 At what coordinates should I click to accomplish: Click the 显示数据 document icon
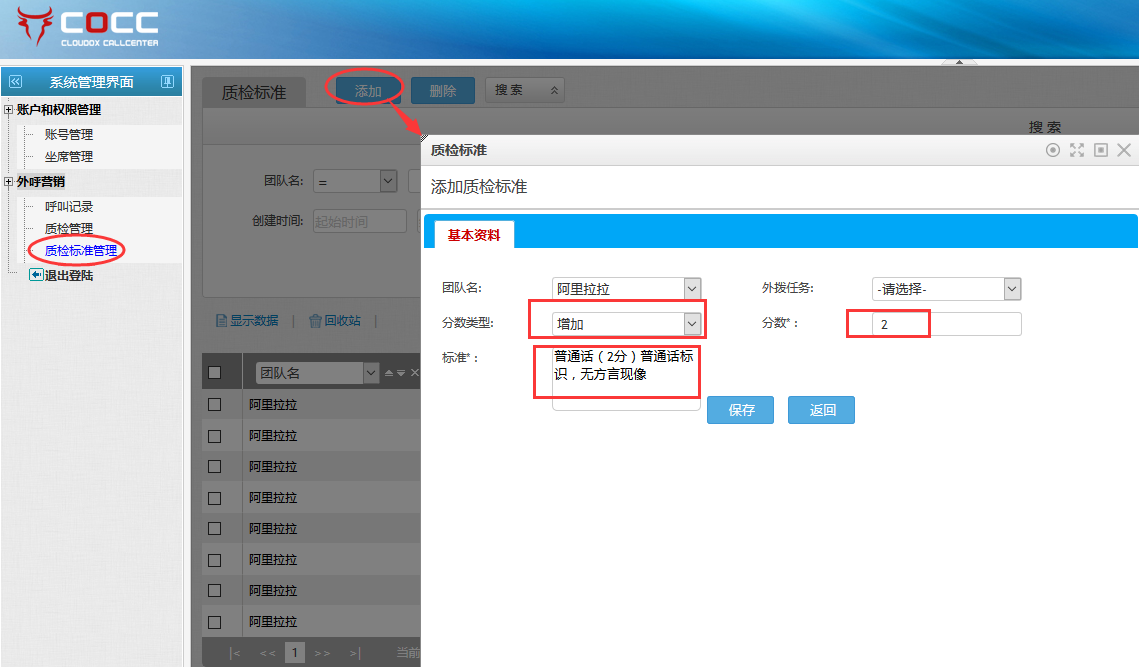point(222,321)
